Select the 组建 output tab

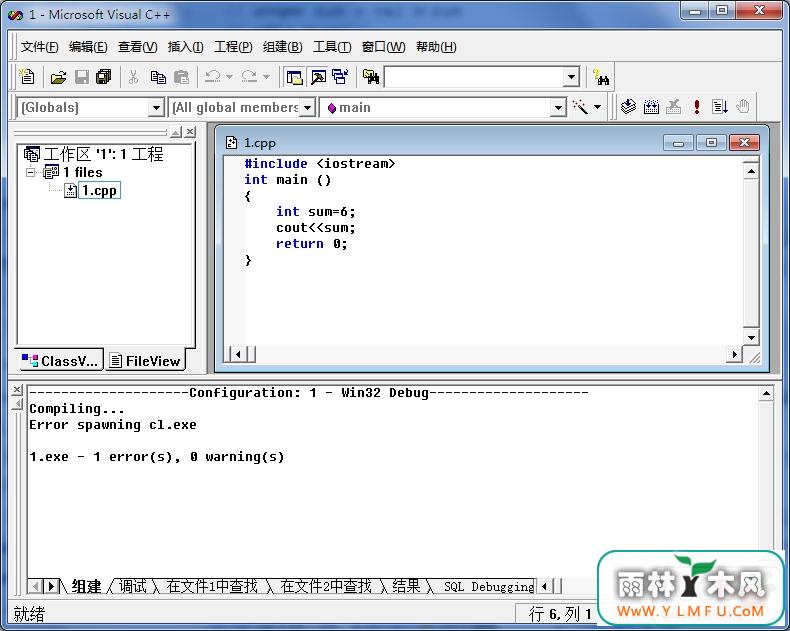point(86,586)
